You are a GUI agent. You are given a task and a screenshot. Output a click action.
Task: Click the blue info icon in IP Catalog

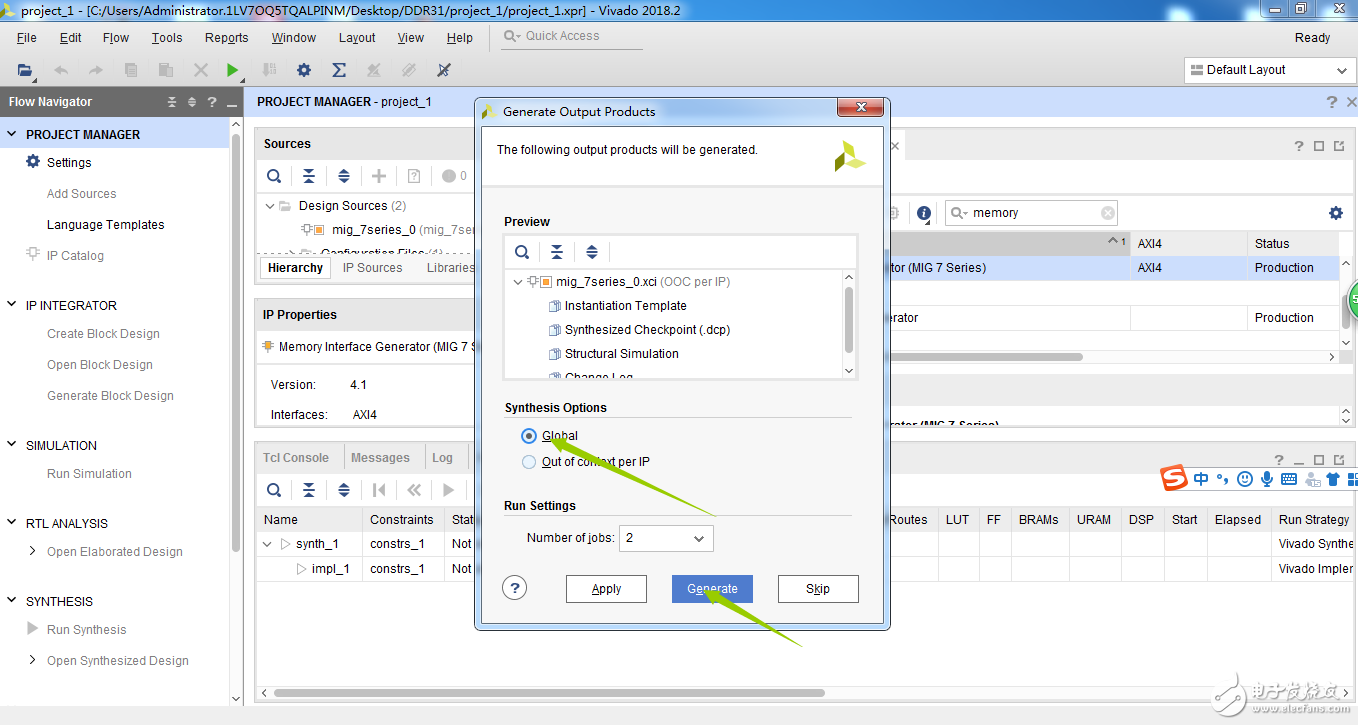tap(924, 213)
